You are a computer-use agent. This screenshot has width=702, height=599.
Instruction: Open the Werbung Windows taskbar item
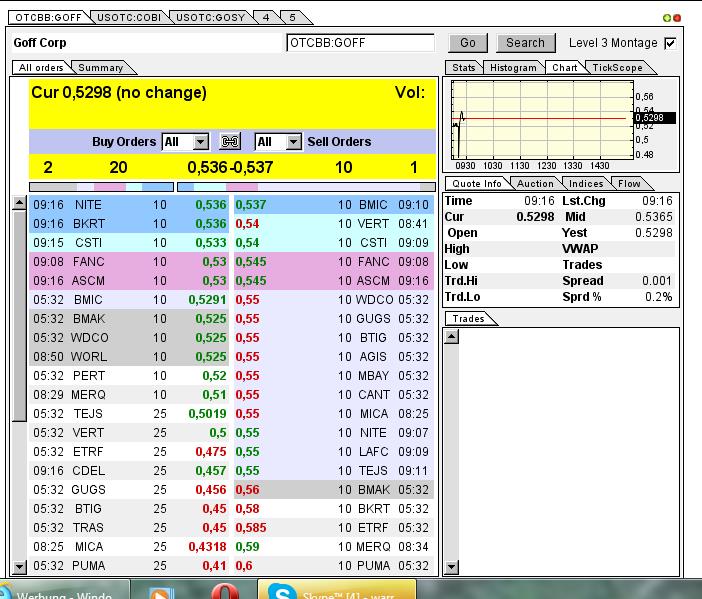pos(65,589)
